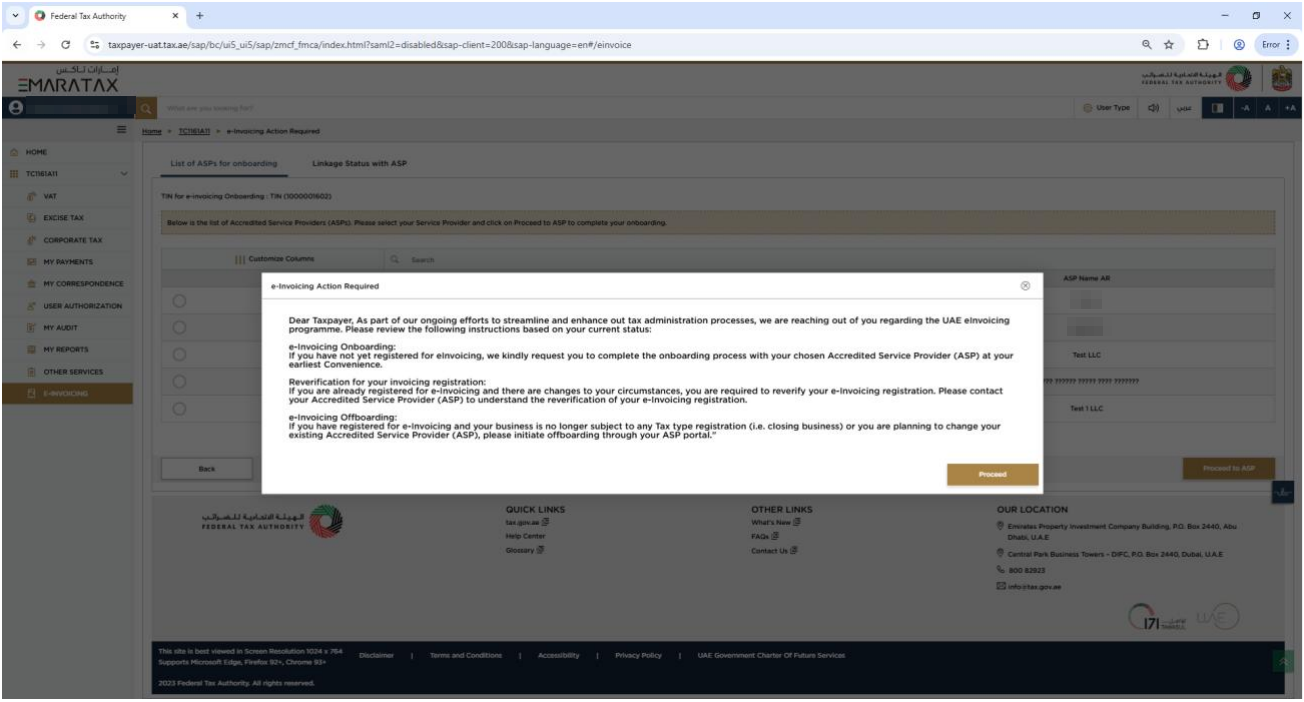This screenshot has height=702, width=1304.
Task: Click the Excise Tax sidebar icon
Action: [x=32, y=219]
